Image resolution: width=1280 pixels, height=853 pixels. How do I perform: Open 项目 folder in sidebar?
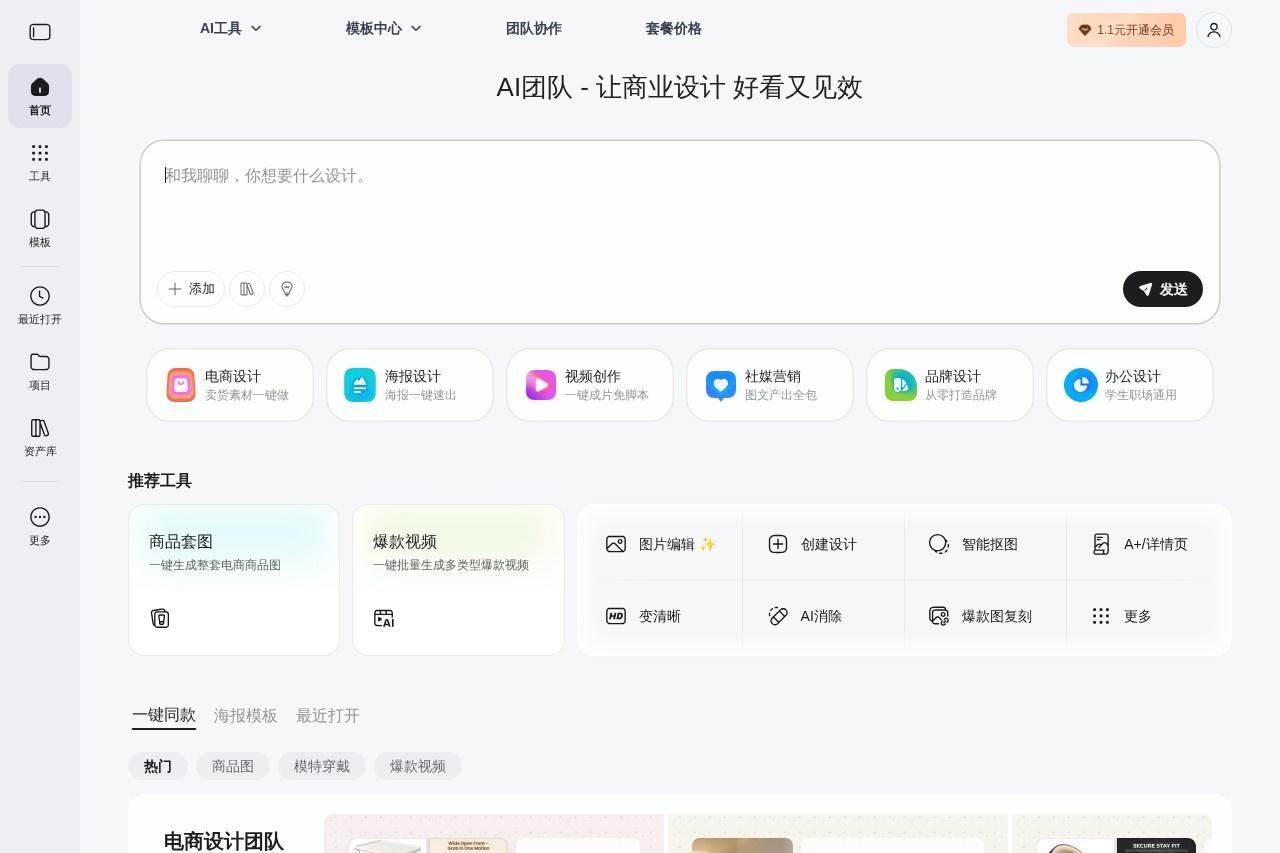(40, 371)
